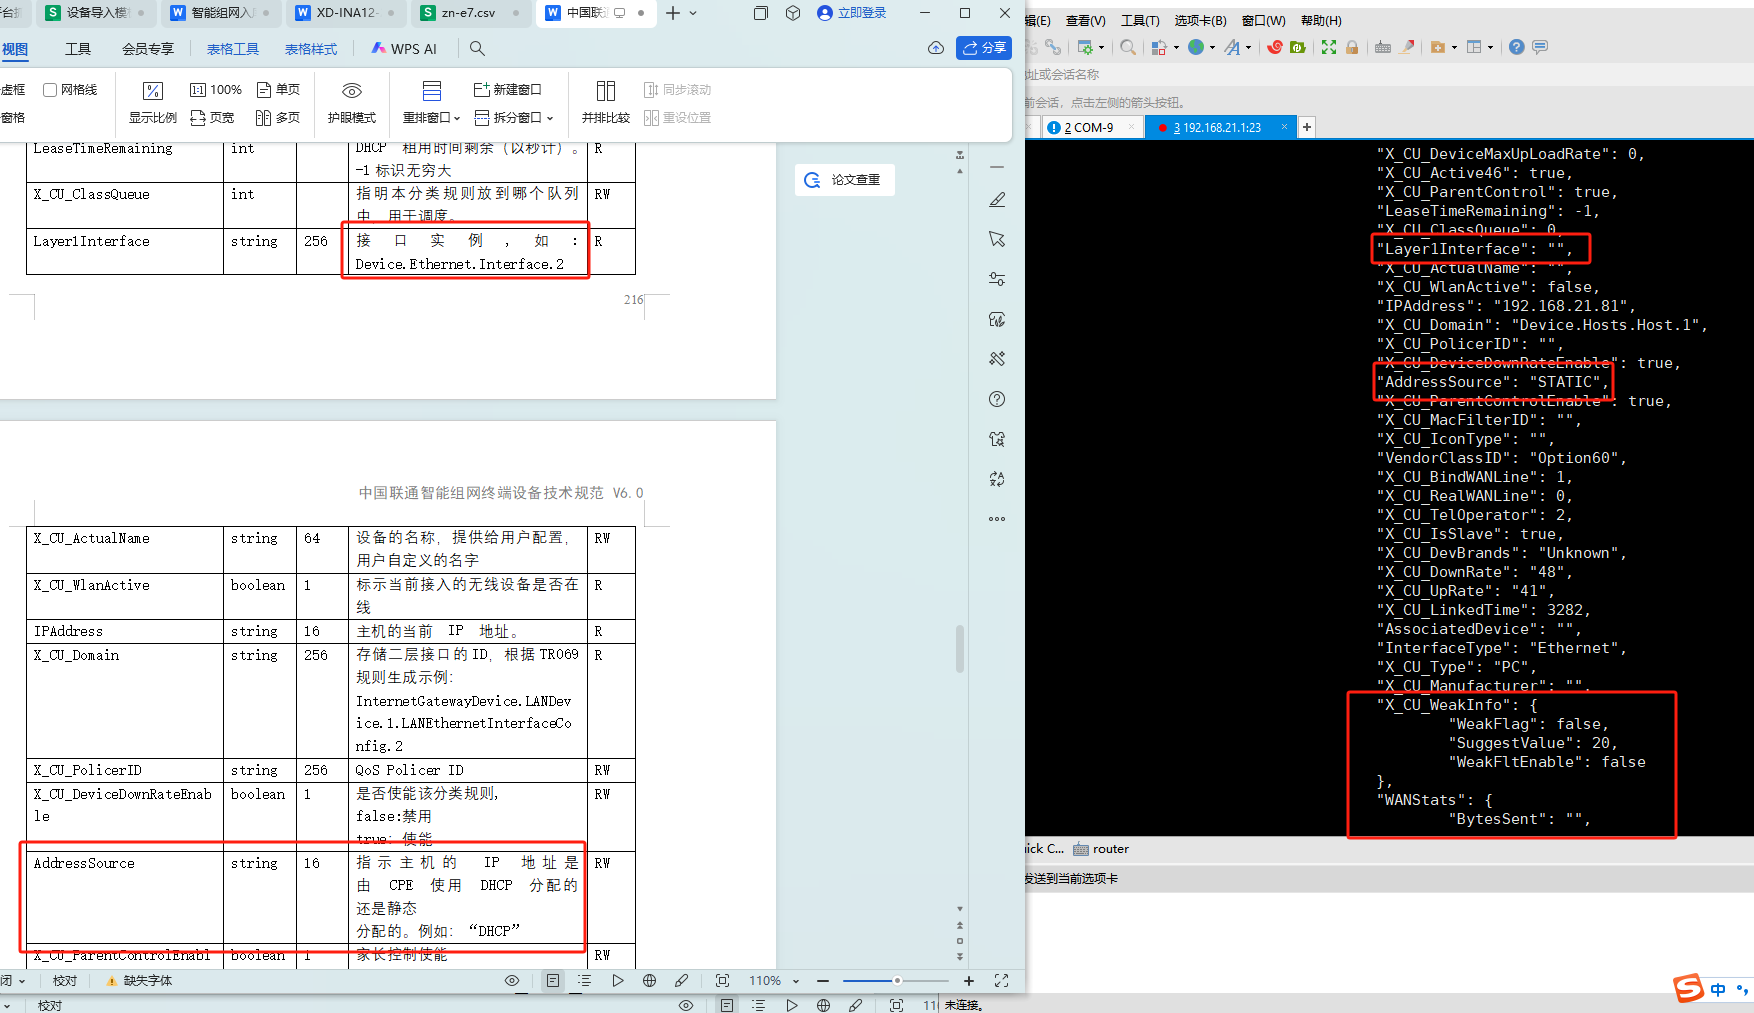Open the chat bubble icon in terminal toolbar

click(x=1540, y=47)
